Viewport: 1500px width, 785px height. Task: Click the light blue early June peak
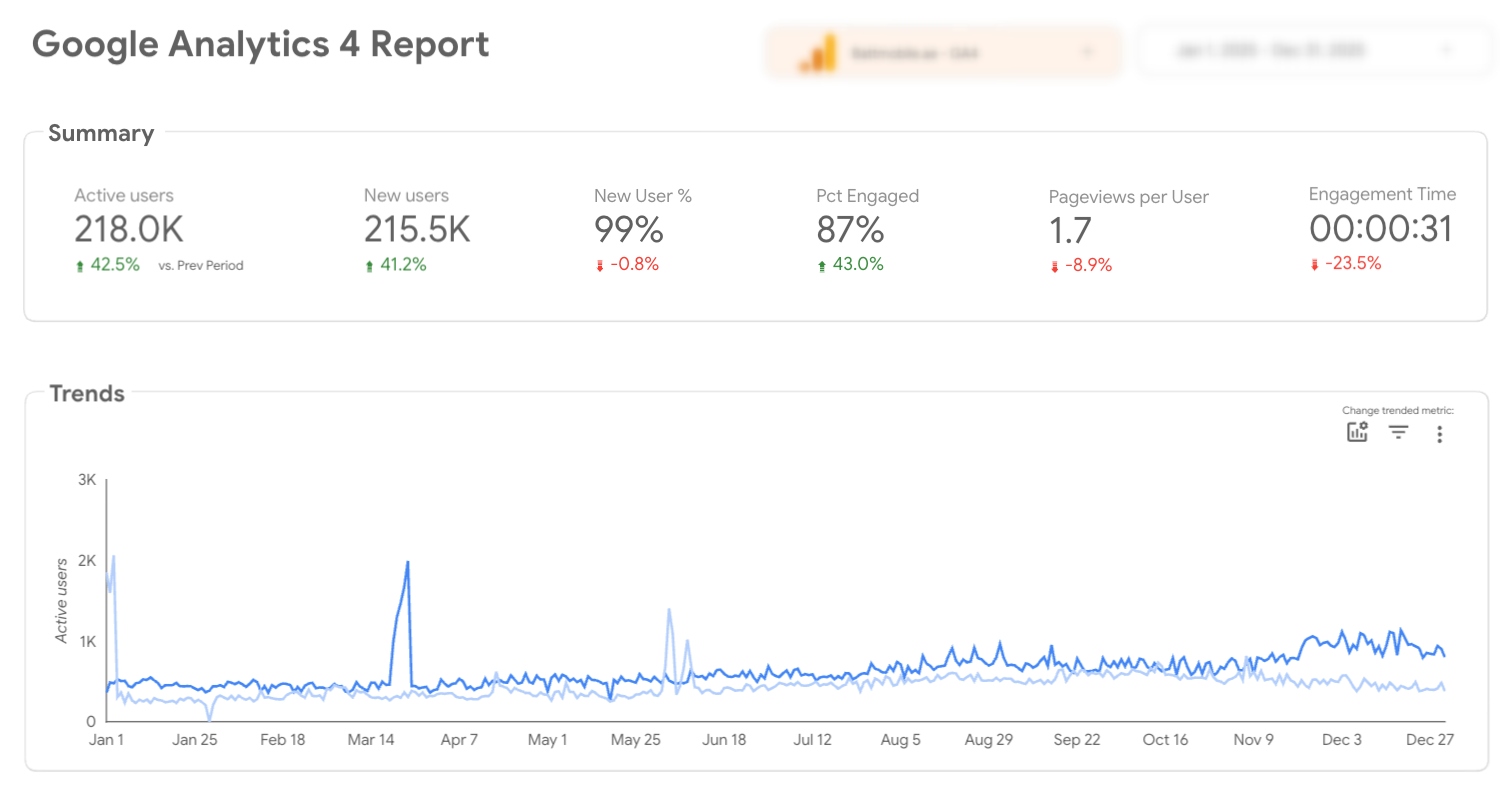(x=668, y=609)
